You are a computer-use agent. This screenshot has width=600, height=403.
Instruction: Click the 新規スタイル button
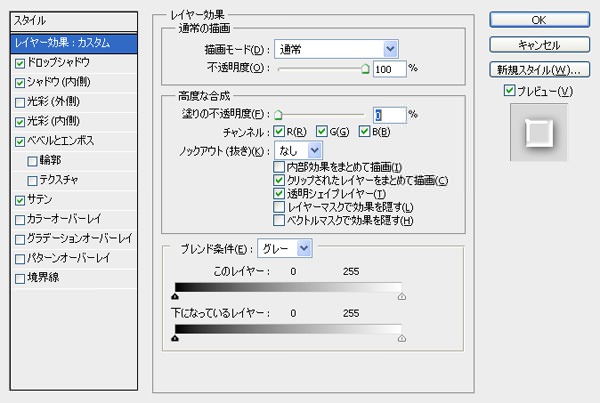[x=538, y=70]
